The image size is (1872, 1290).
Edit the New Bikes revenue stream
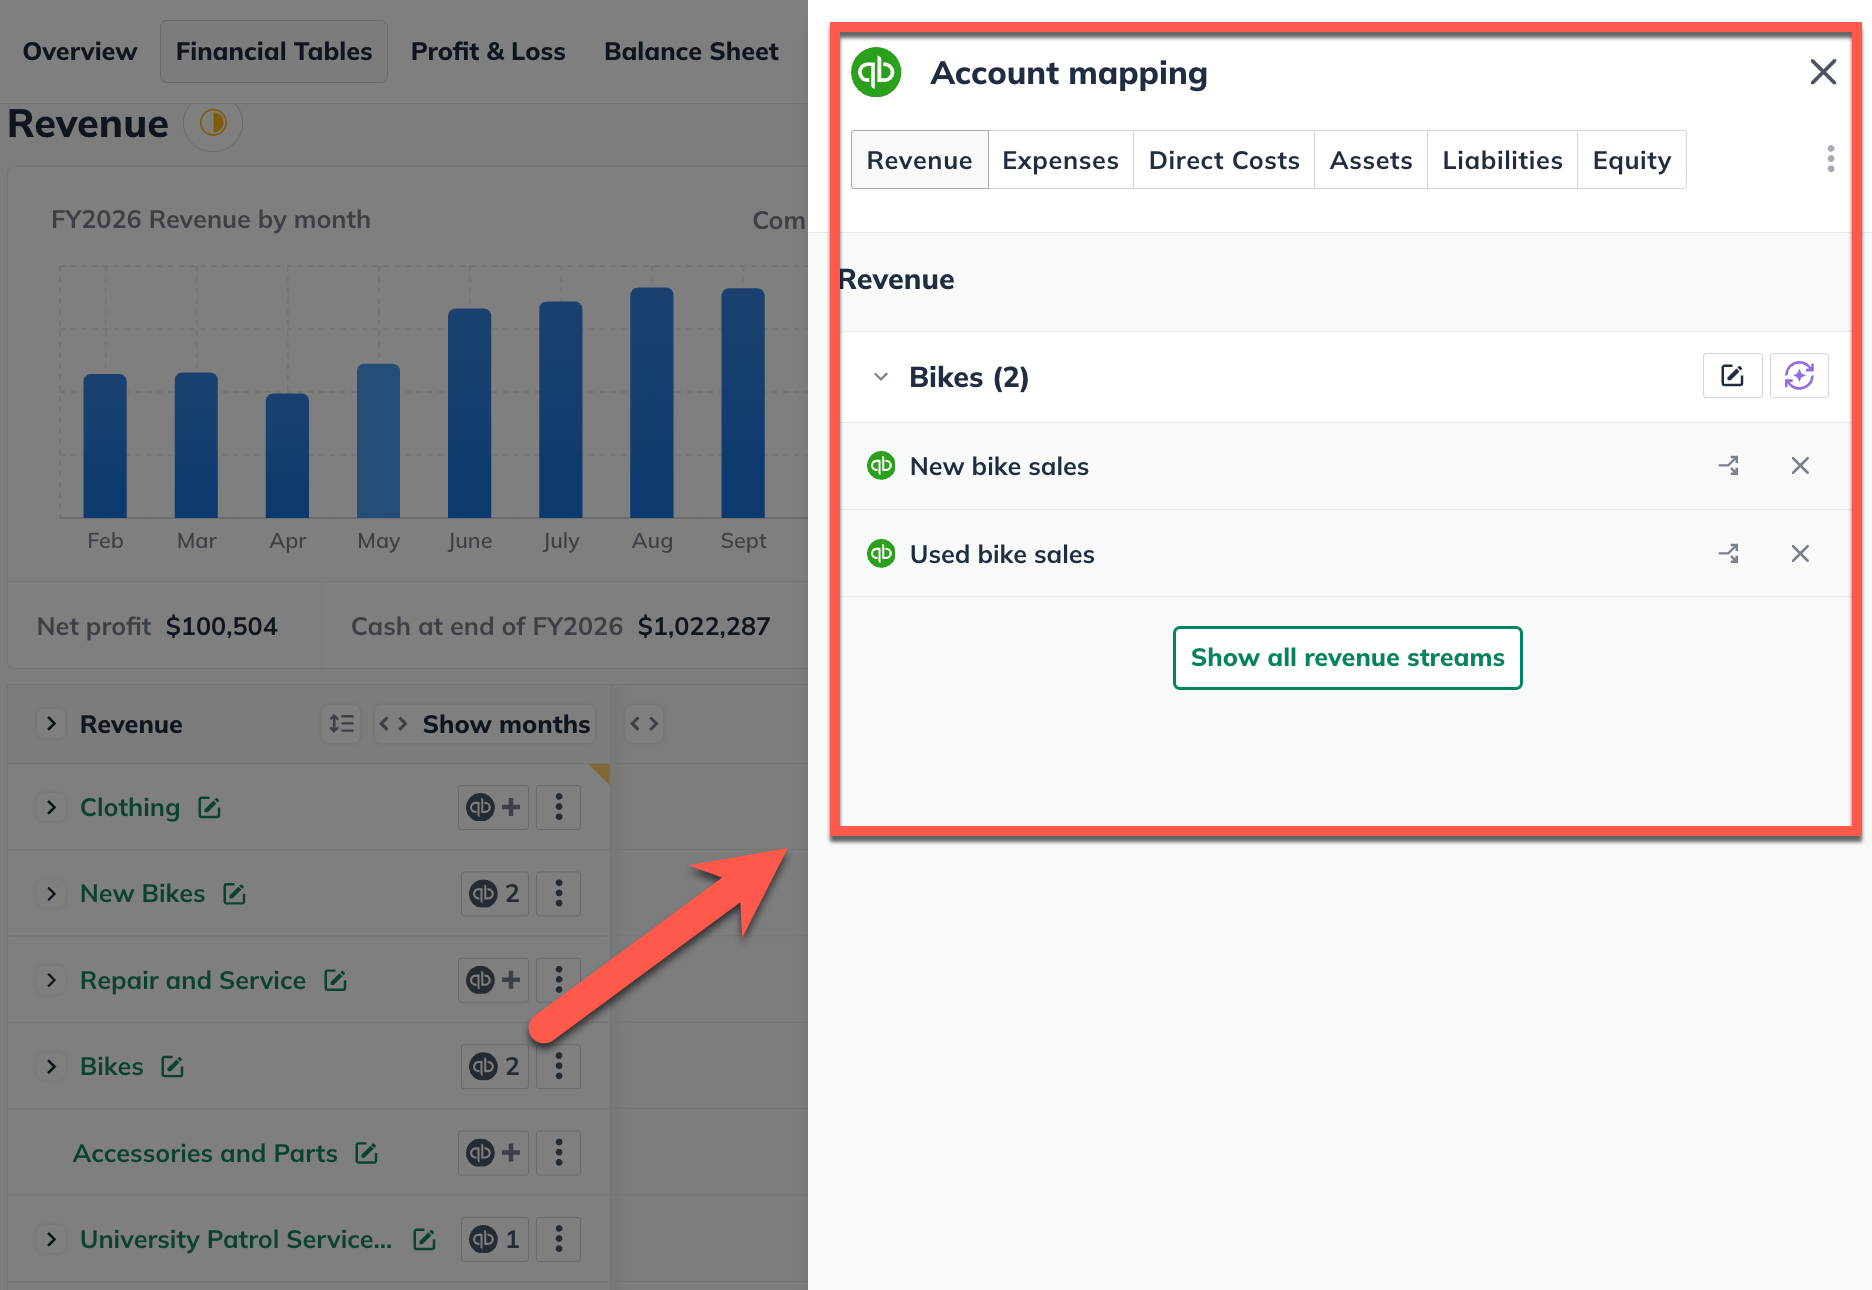[x=234, y=893]
